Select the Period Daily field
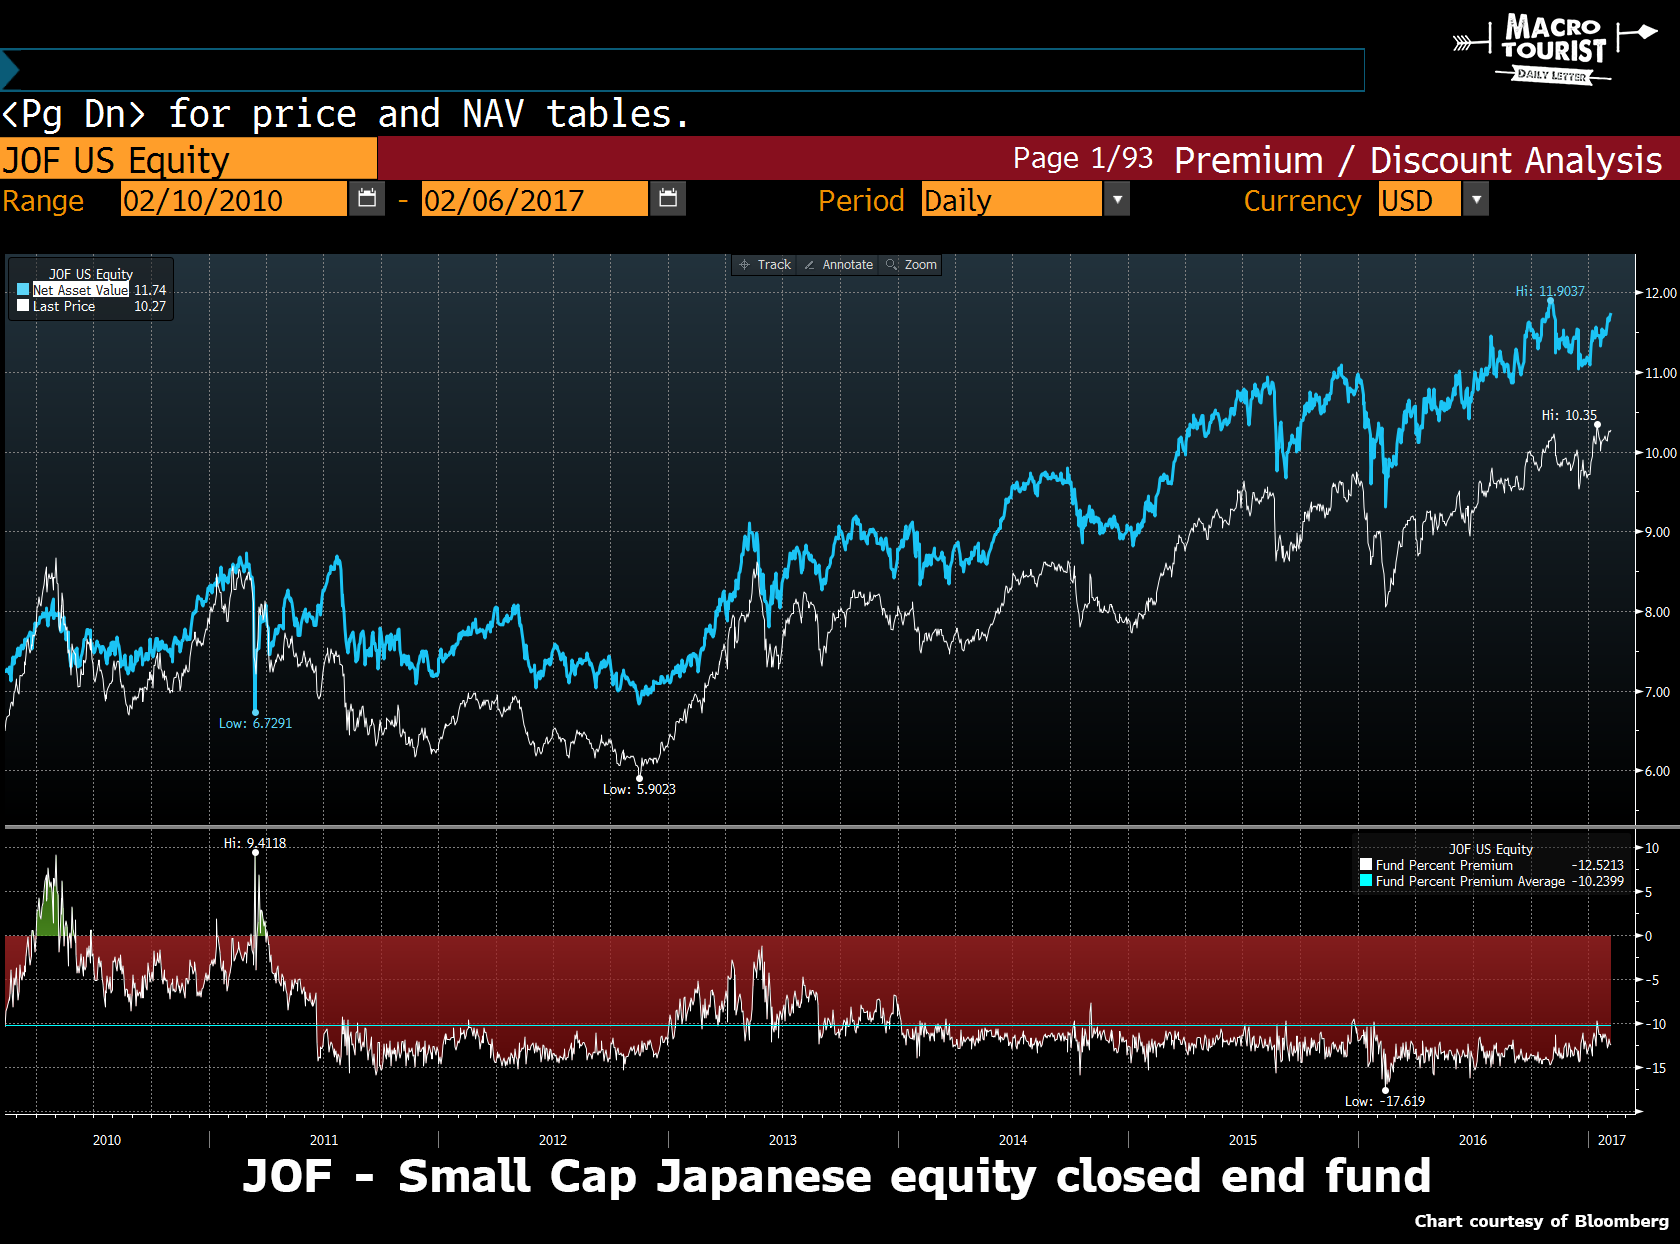The width and height of the screenshot is (1680, 1244). [x=1011, y=199]
